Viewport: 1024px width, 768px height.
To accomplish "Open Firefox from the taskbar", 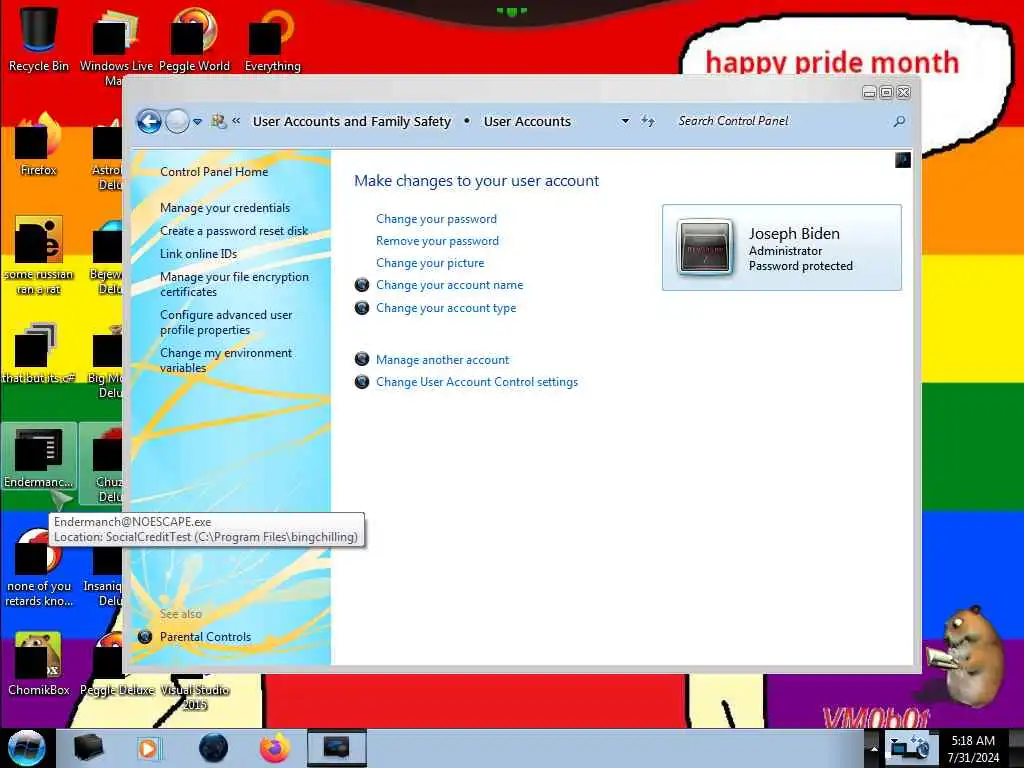I will pos(275,748).
